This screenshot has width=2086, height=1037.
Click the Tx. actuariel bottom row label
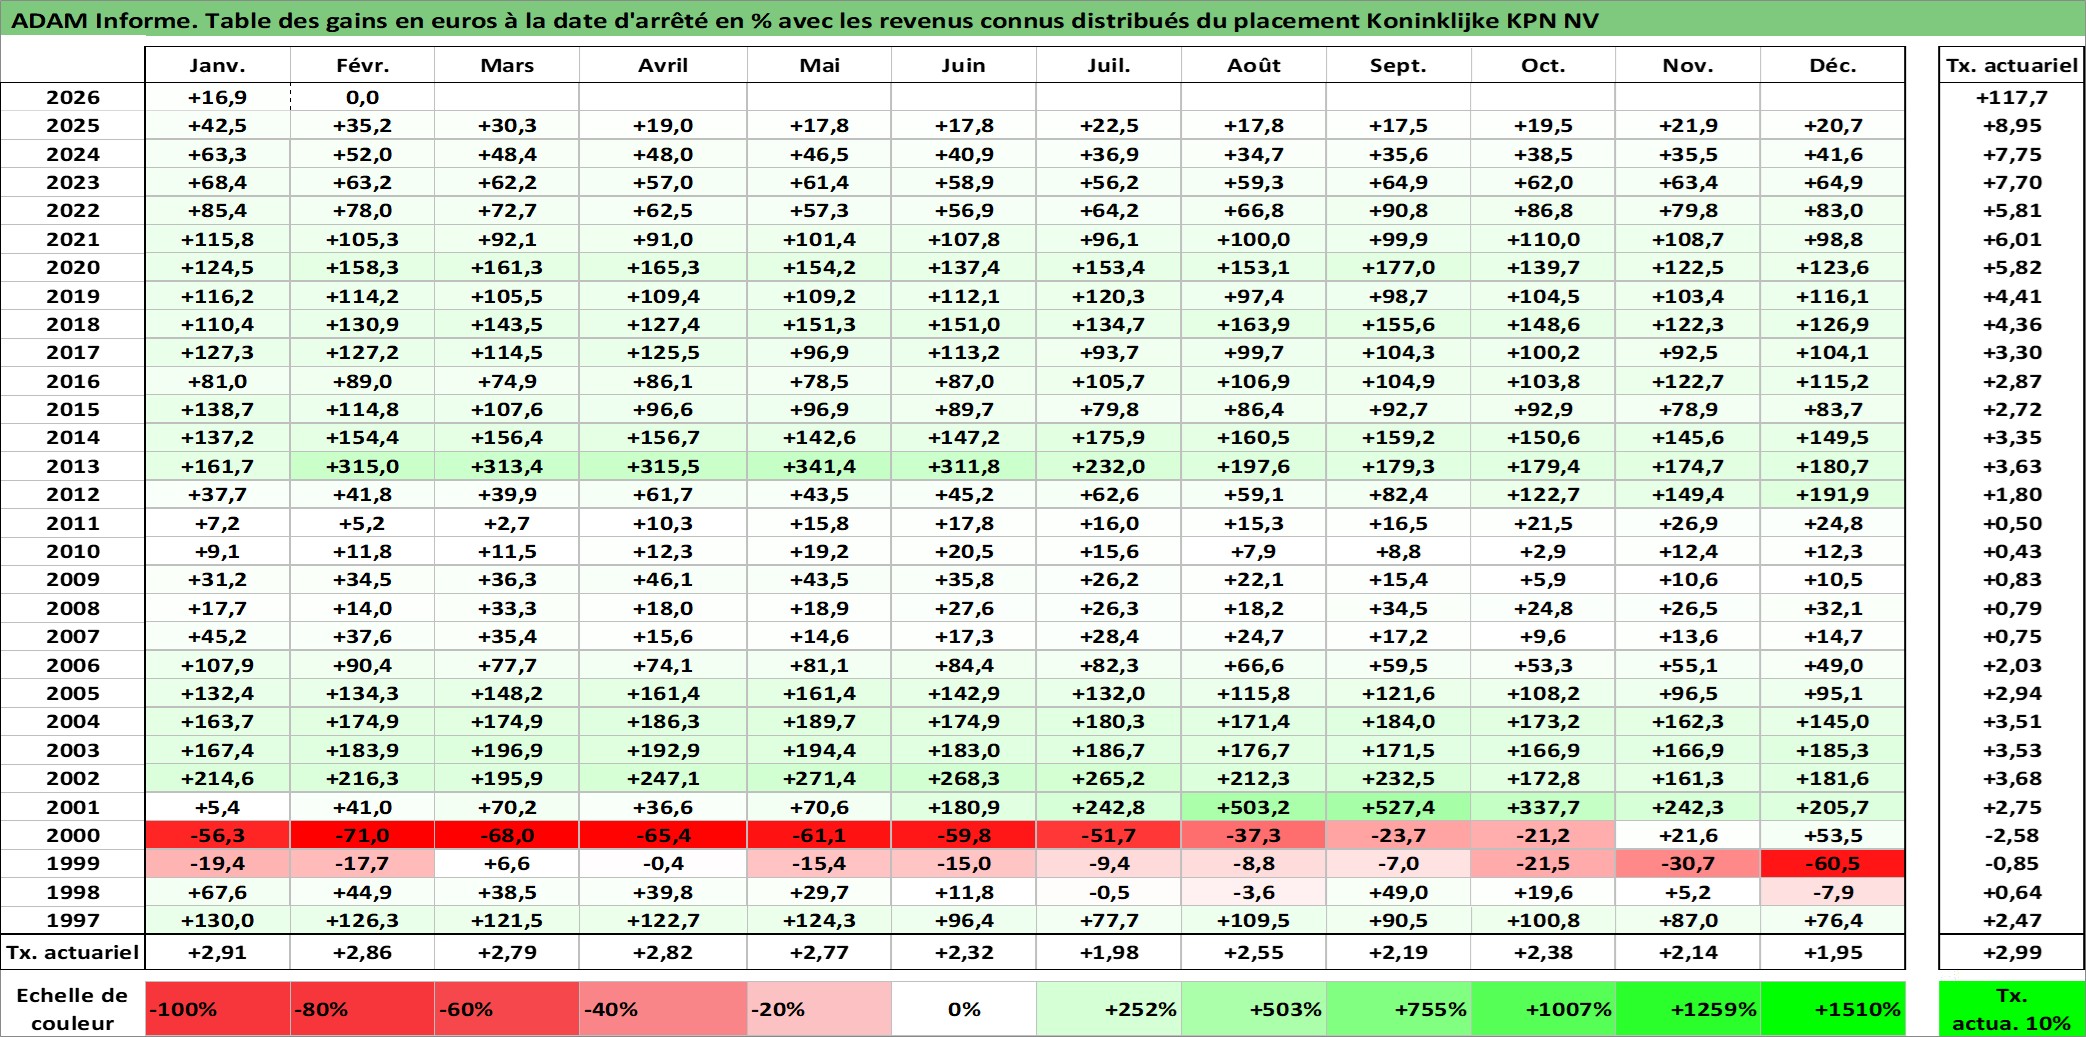(x=73, y=952)
